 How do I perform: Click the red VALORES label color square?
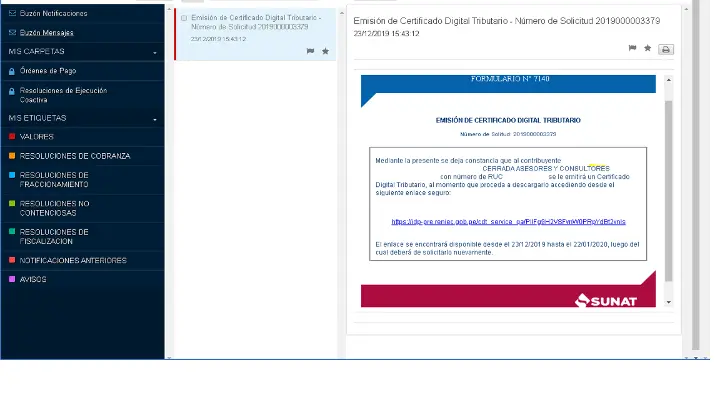point(11,137)
